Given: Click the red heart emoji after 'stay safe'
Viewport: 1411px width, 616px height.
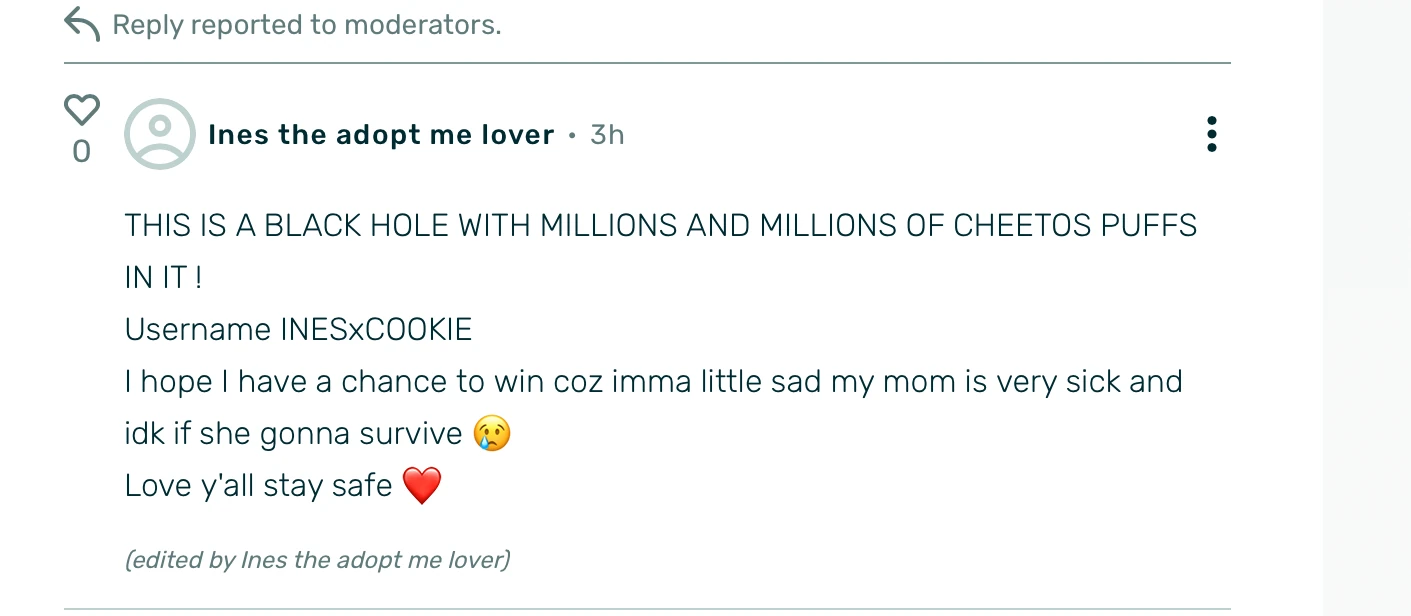Looking at the screenshot, I should pyautogui.click(x=421, y=486).
